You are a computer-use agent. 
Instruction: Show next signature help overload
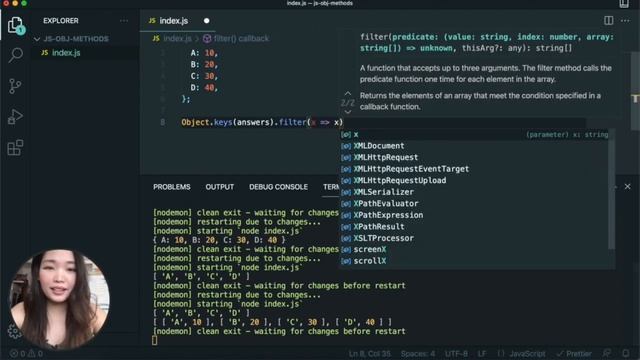click(348, 111)
